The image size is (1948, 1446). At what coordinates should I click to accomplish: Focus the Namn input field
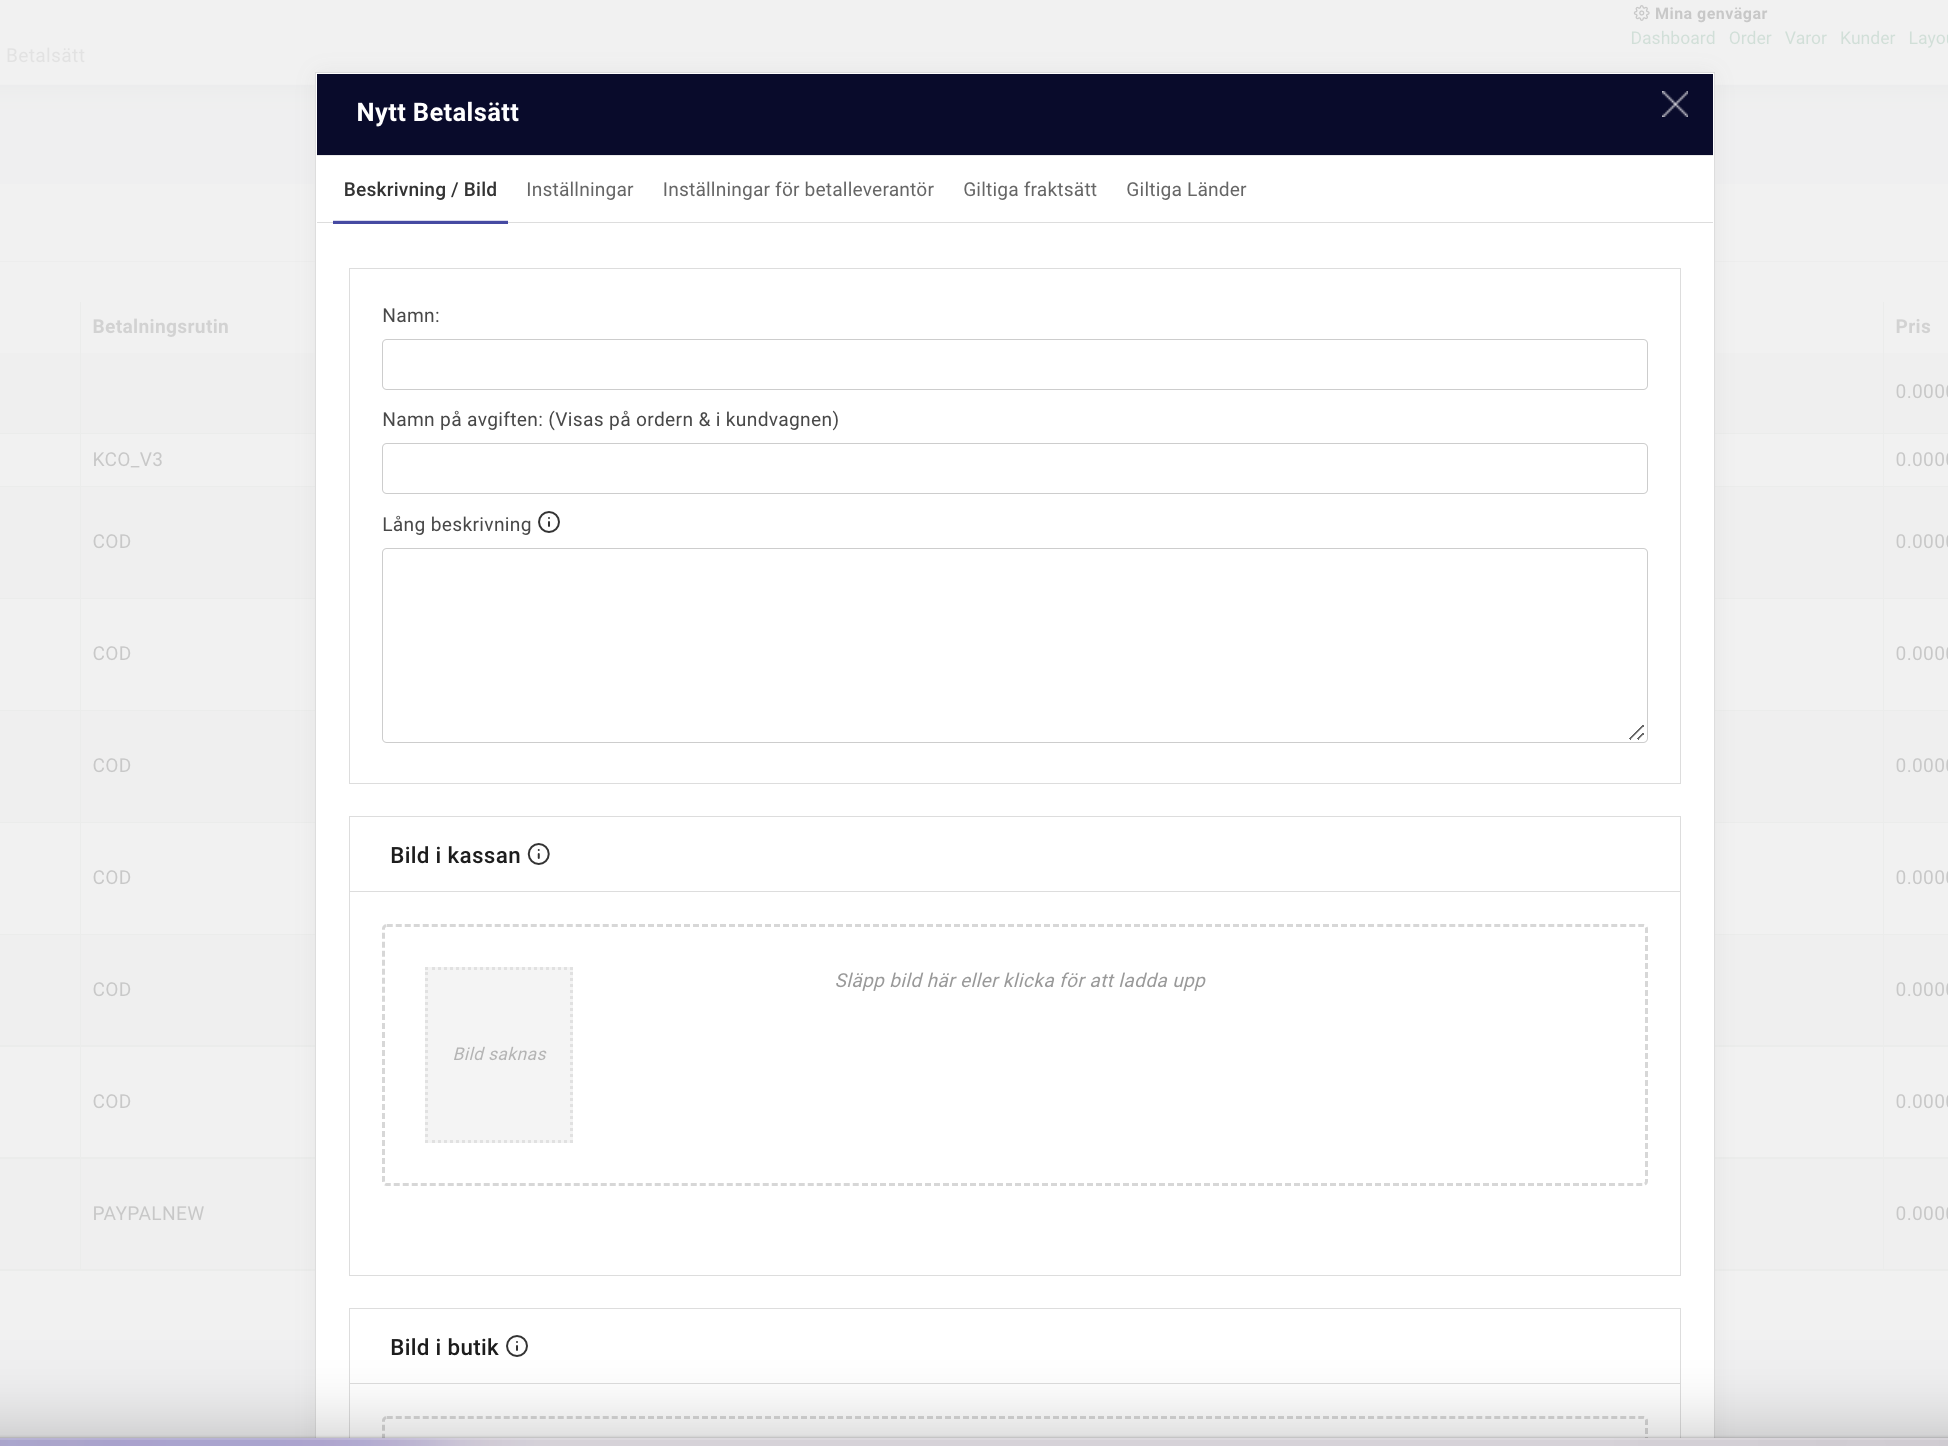coord(1014,364)
